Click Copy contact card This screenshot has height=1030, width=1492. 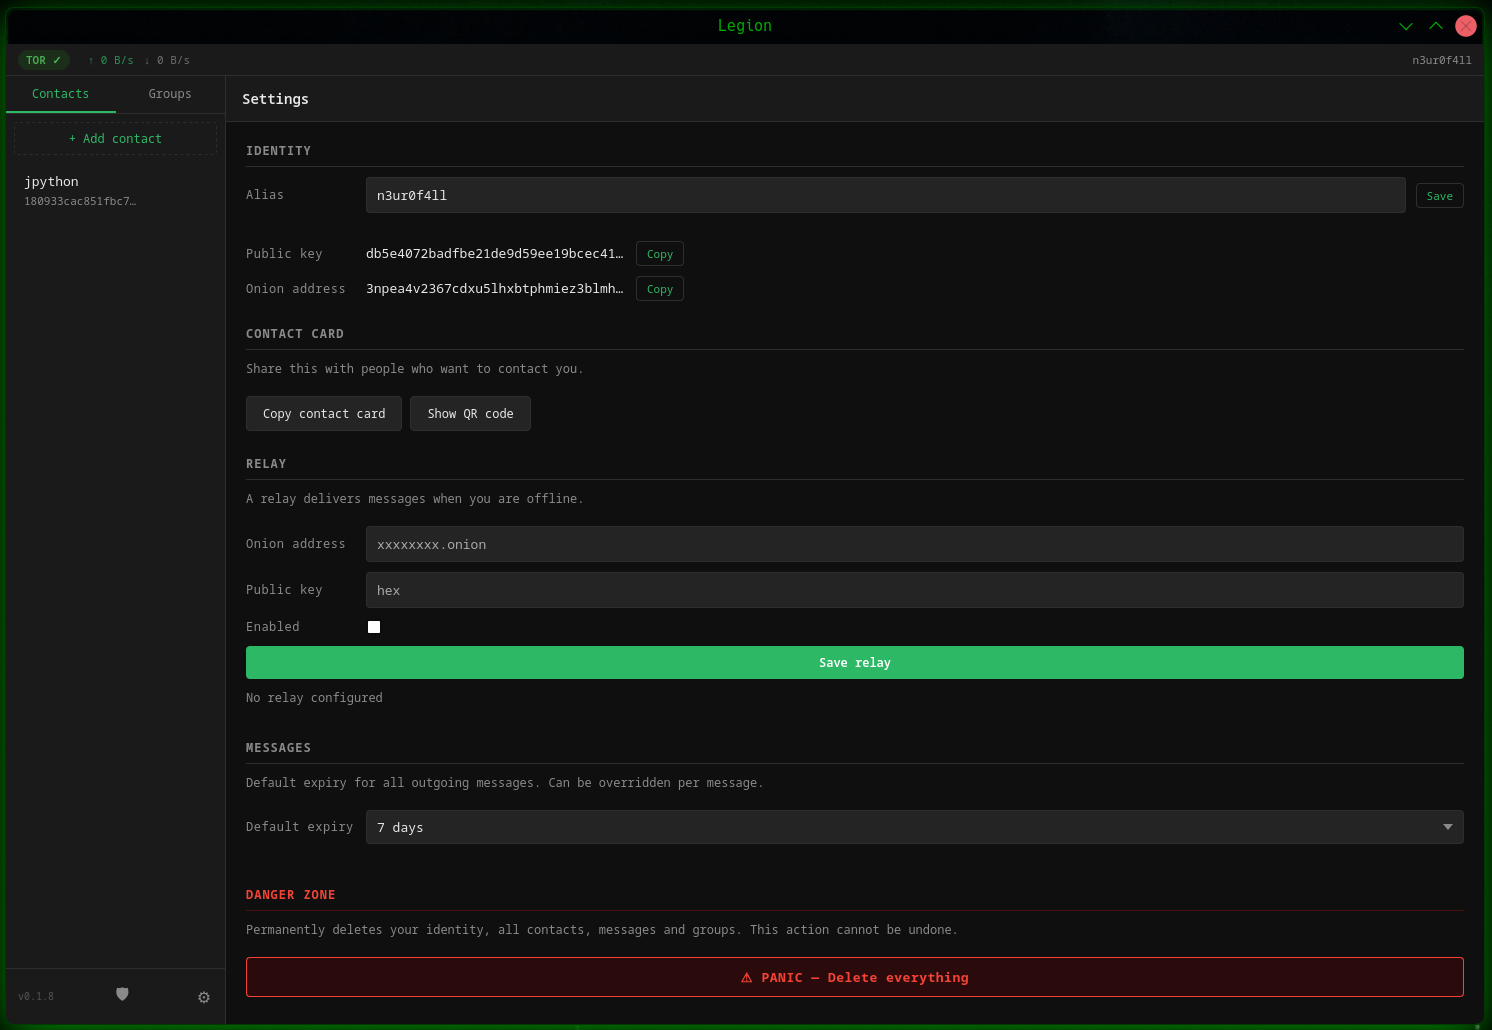click(x=324, y=414)
